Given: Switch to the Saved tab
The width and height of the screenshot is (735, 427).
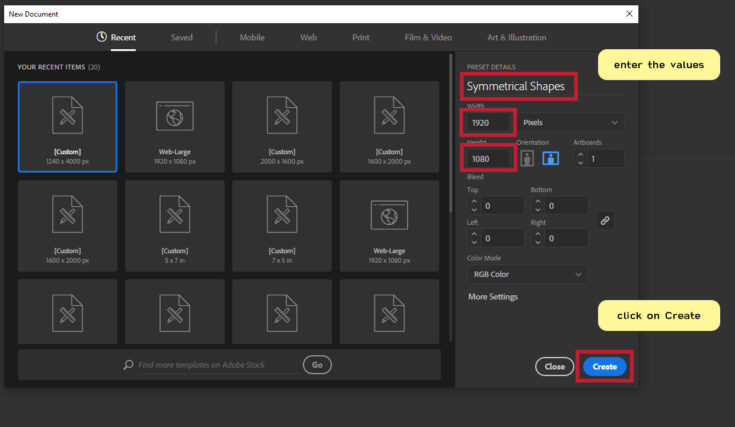Looking at the screenshot, I should (x=181, y=38).
